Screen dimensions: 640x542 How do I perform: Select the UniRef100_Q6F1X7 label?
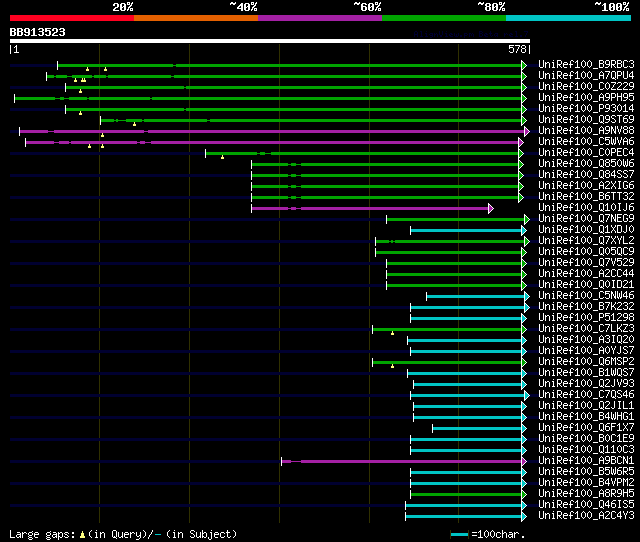[x=586, y=428]
